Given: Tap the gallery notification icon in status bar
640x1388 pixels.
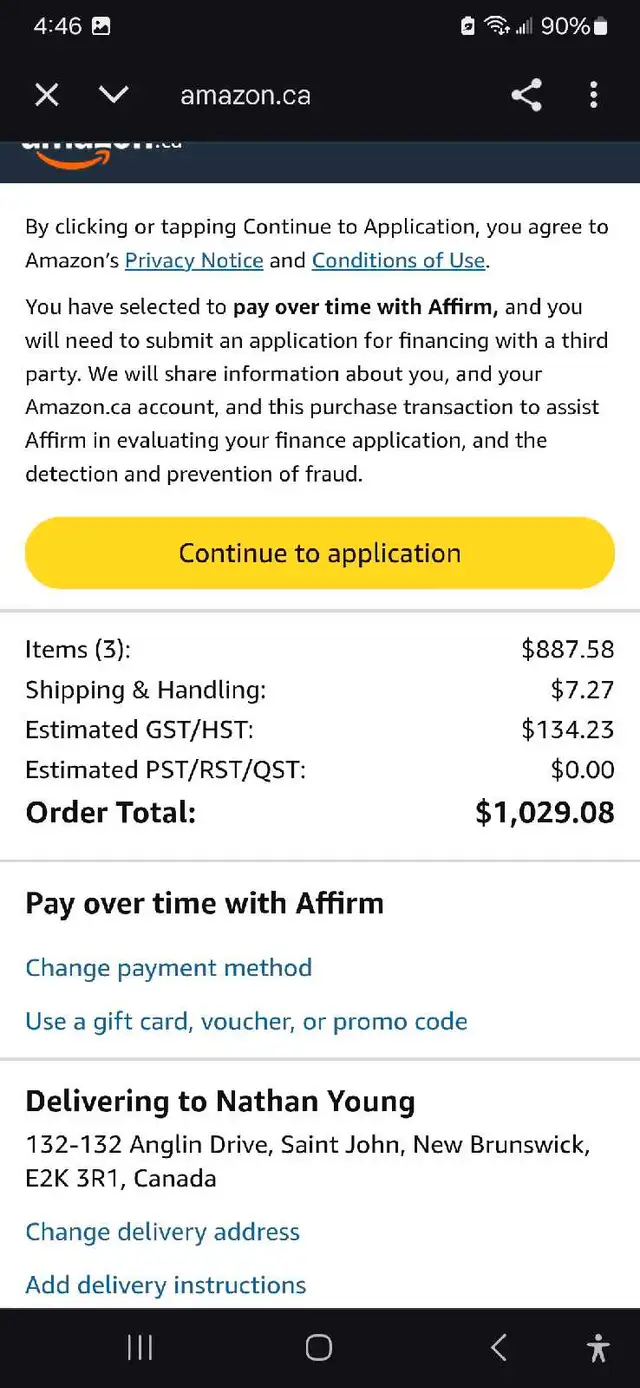Looking at the screenshot, I should tap(101, 27).
